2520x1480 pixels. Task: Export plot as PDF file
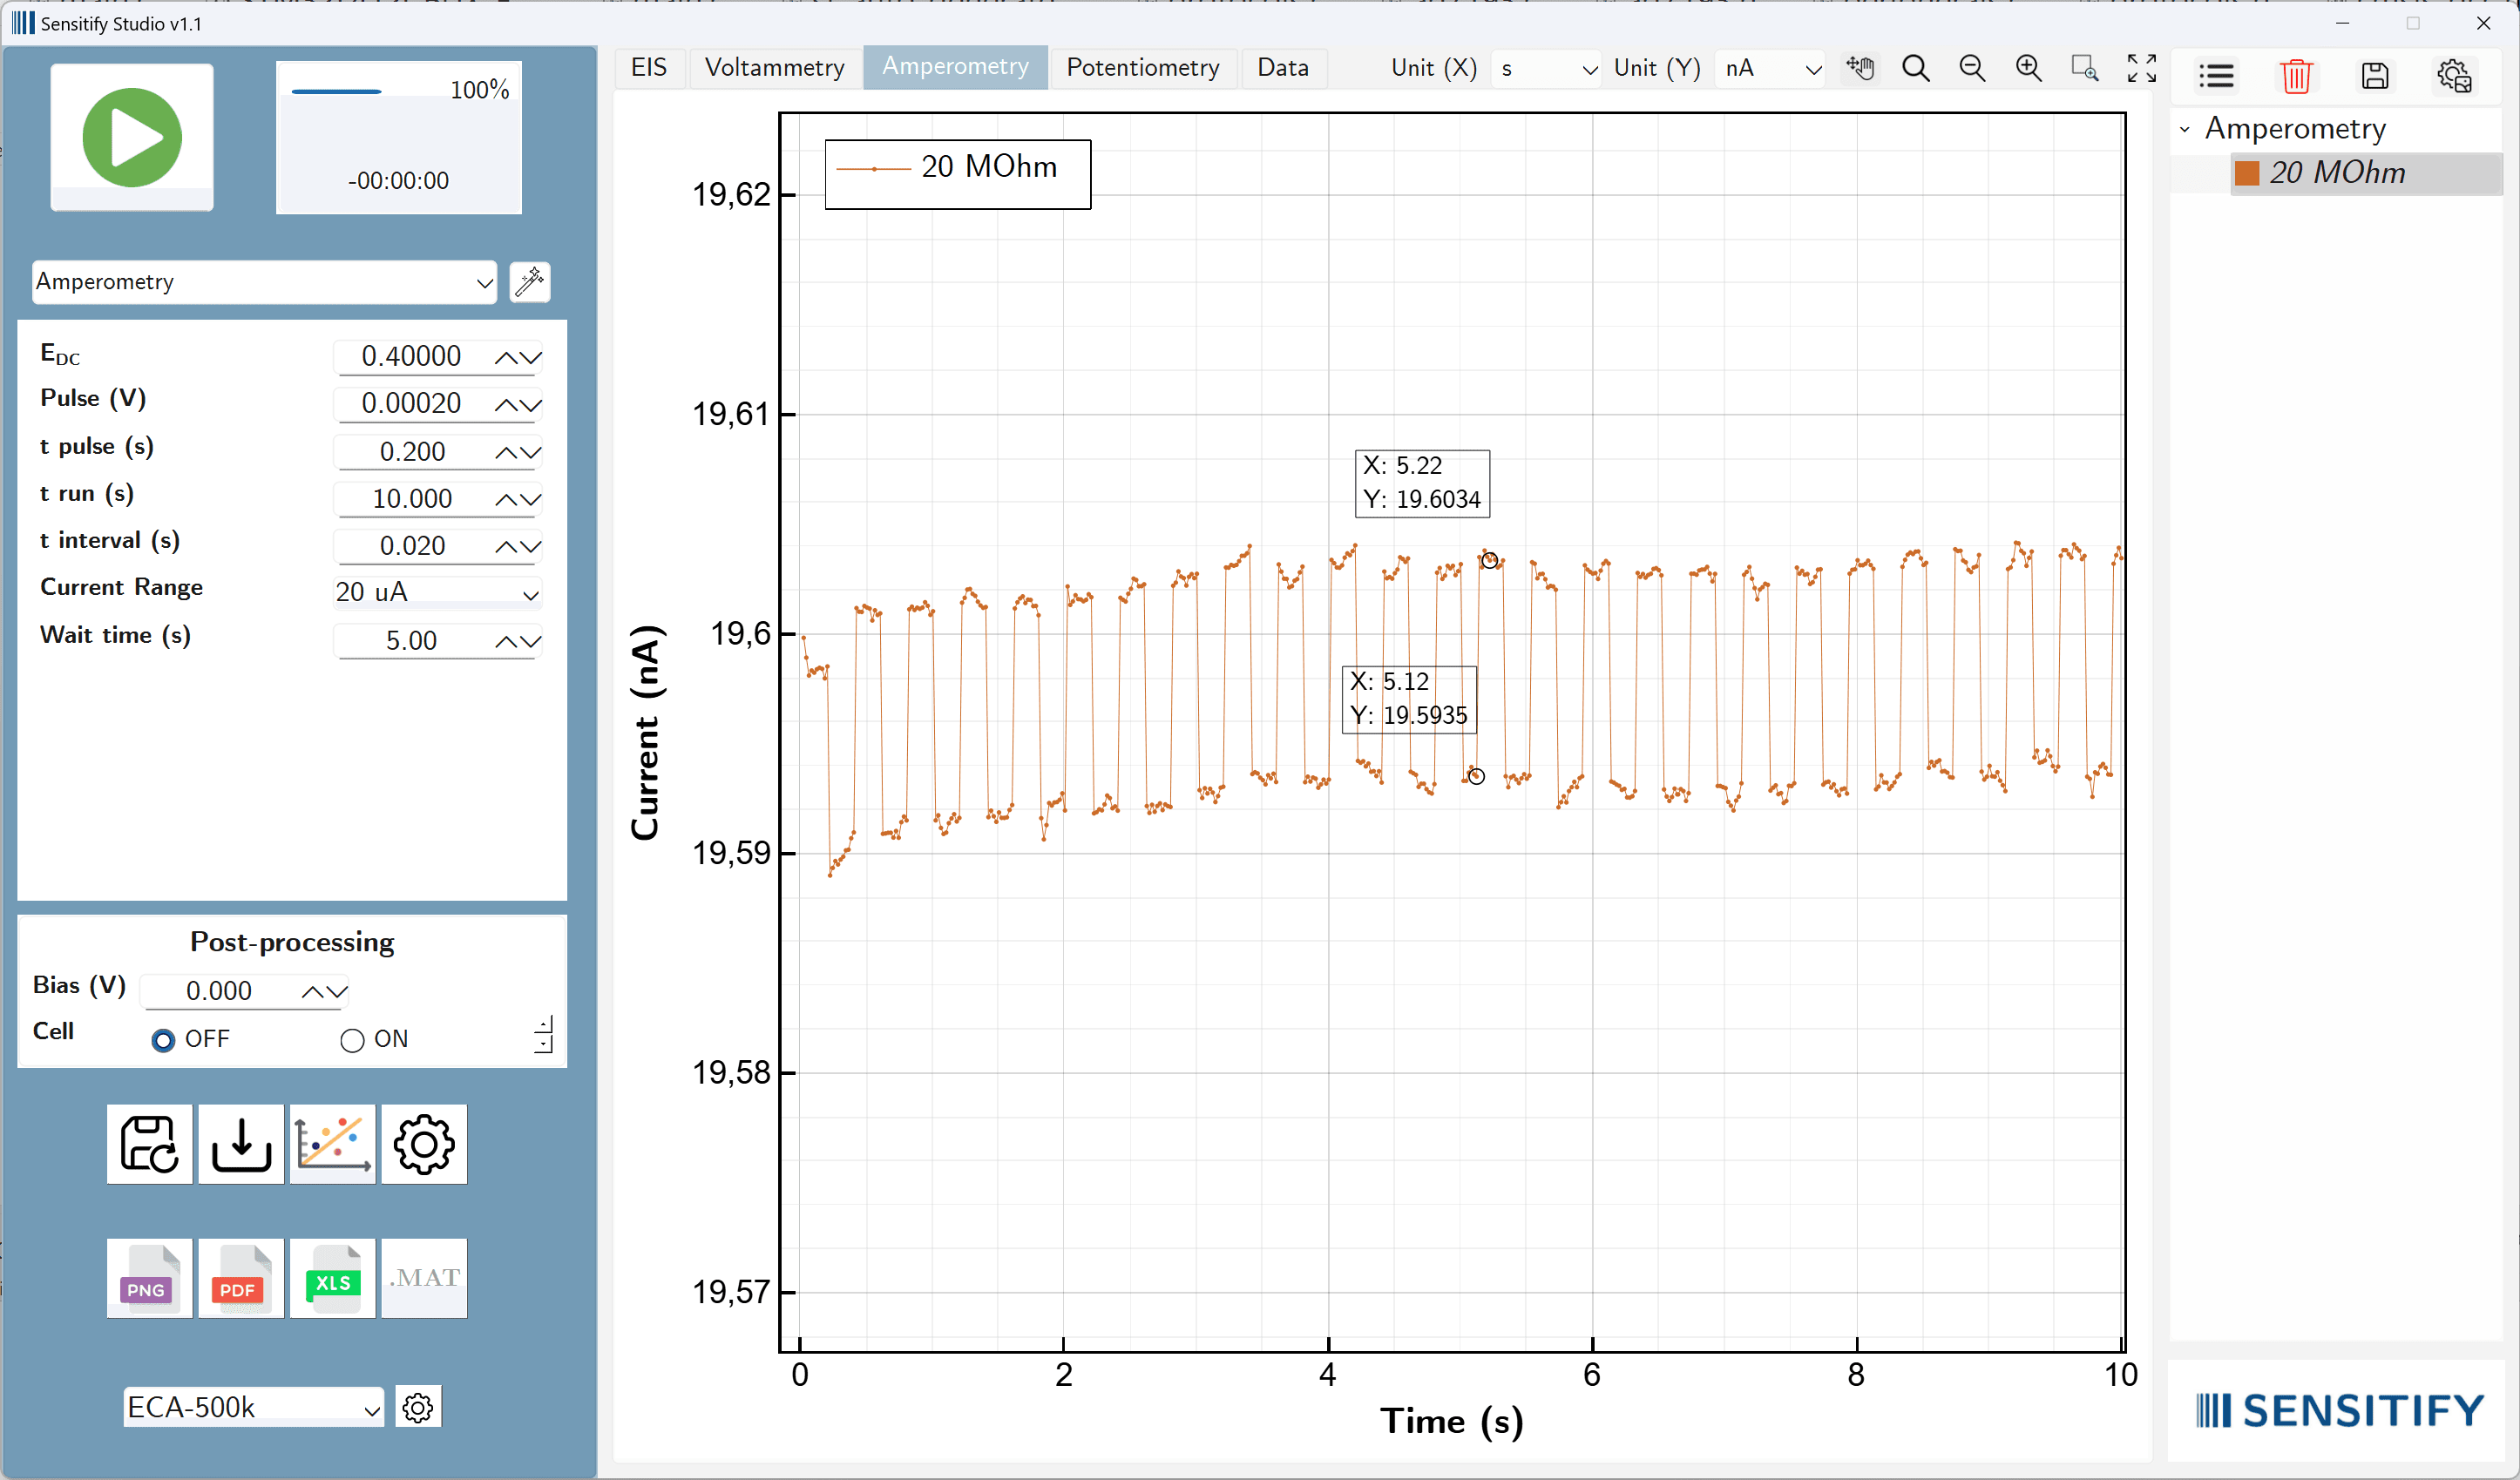point(240,1278)
